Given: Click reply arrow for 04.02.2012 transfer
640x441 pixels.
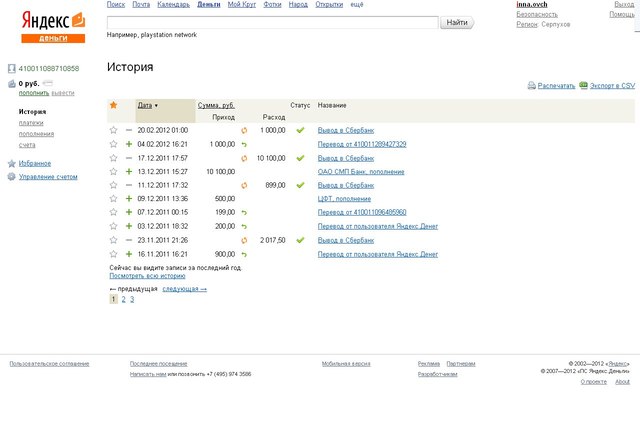Looking at the screenshot, I should point(244,145).
